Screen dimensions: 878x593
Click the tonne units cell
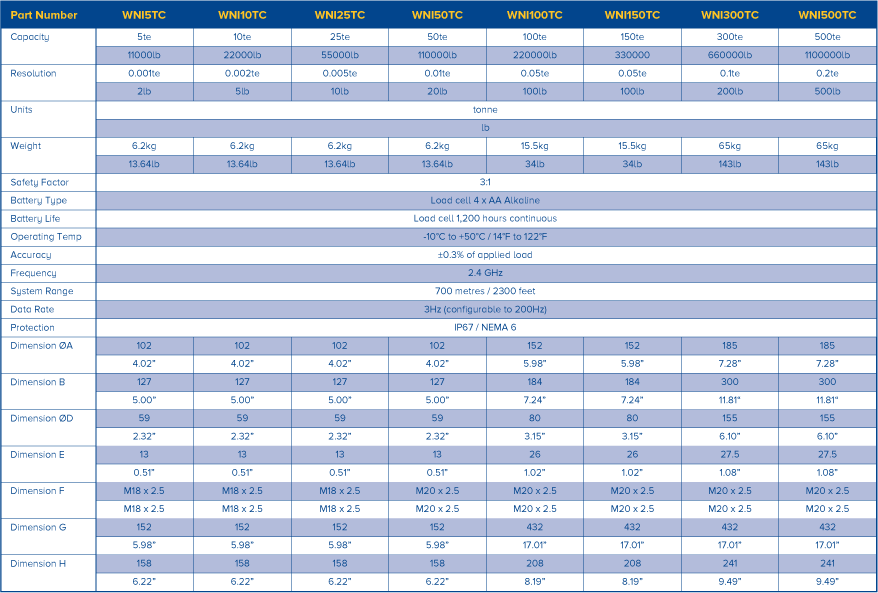click(485, 109)
